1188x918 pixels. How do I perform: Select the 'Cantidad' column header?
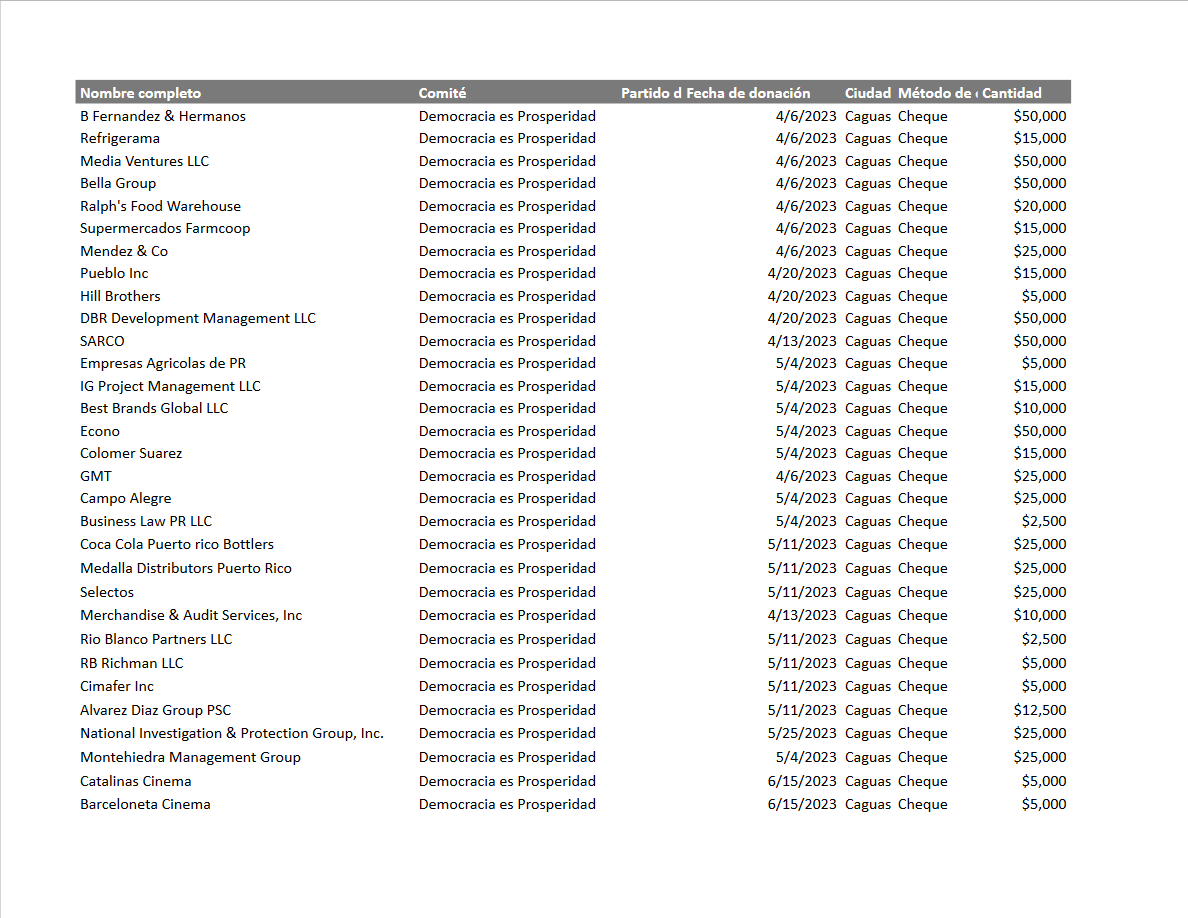(1011, 93)
